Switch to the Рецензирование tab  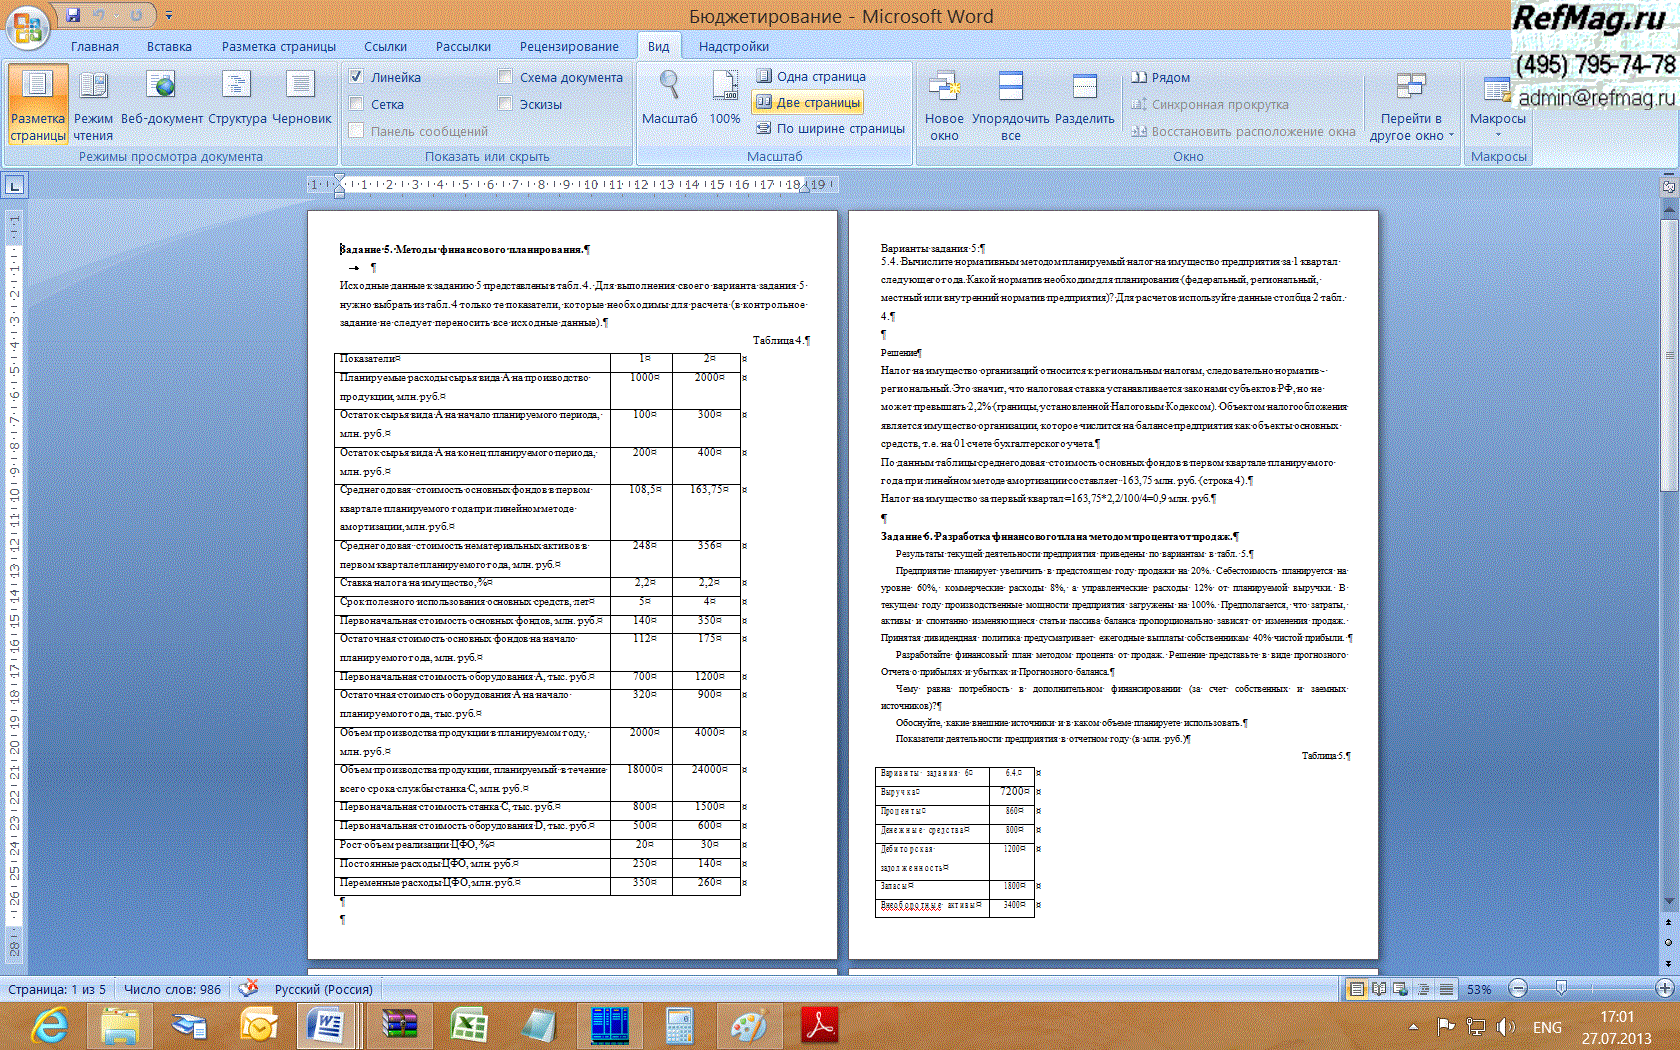(x=568, y=46)
